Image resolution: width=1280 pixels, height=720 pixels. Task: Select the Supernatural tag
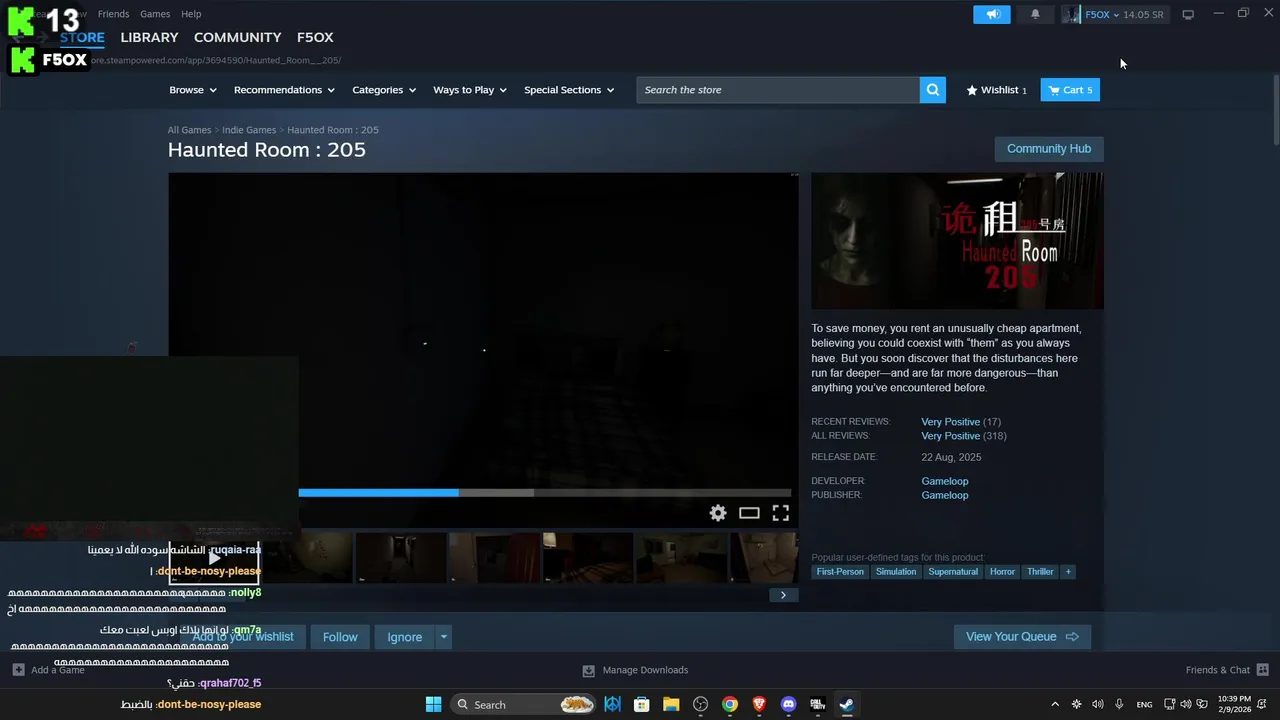coord(953,572)
